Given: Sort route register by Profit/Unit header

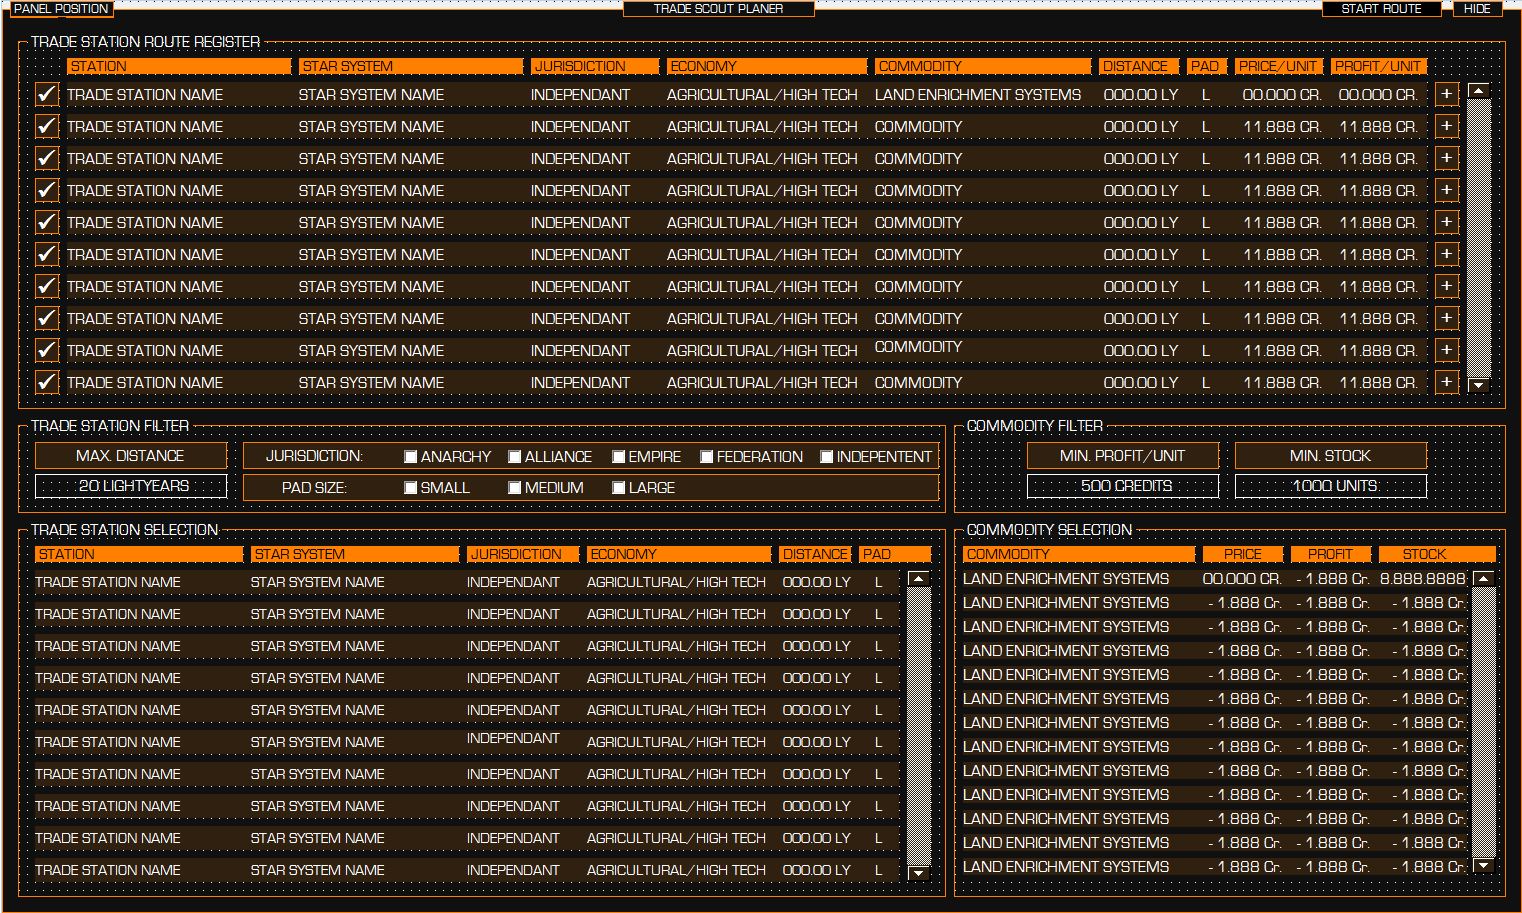Looking at the screenshot, I should click(x=1379, y=66).
